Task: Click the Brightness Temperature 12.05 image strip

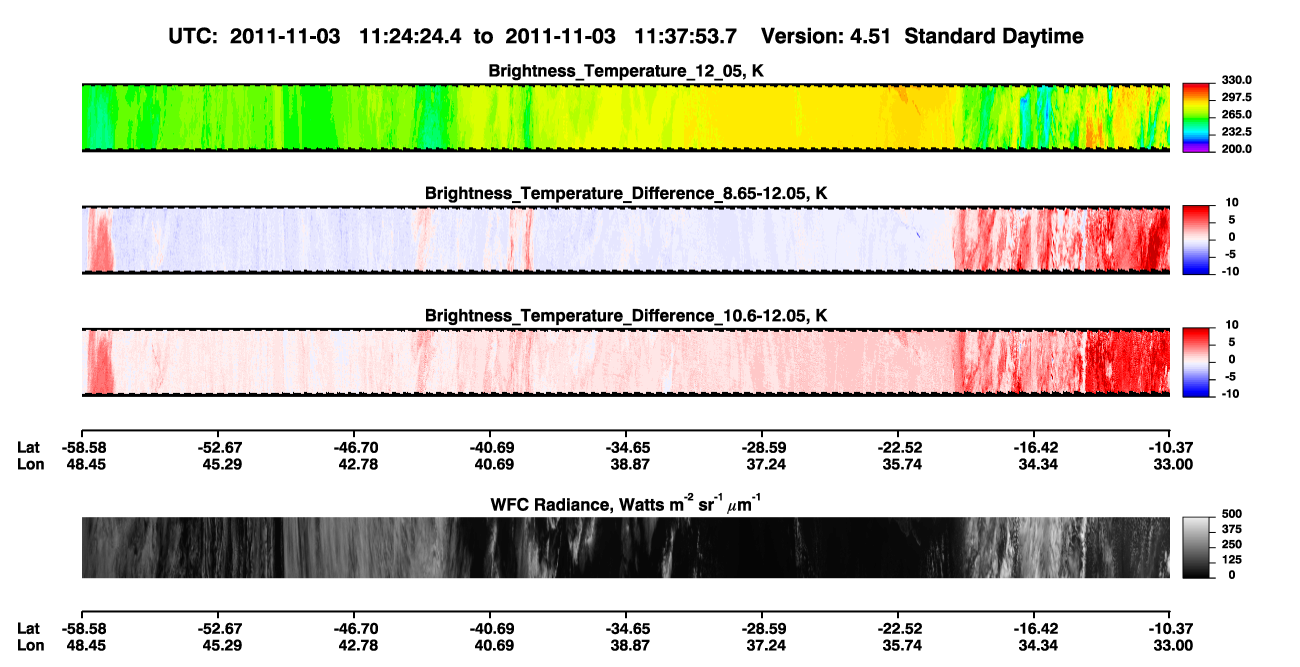Action: click(626, 118)
